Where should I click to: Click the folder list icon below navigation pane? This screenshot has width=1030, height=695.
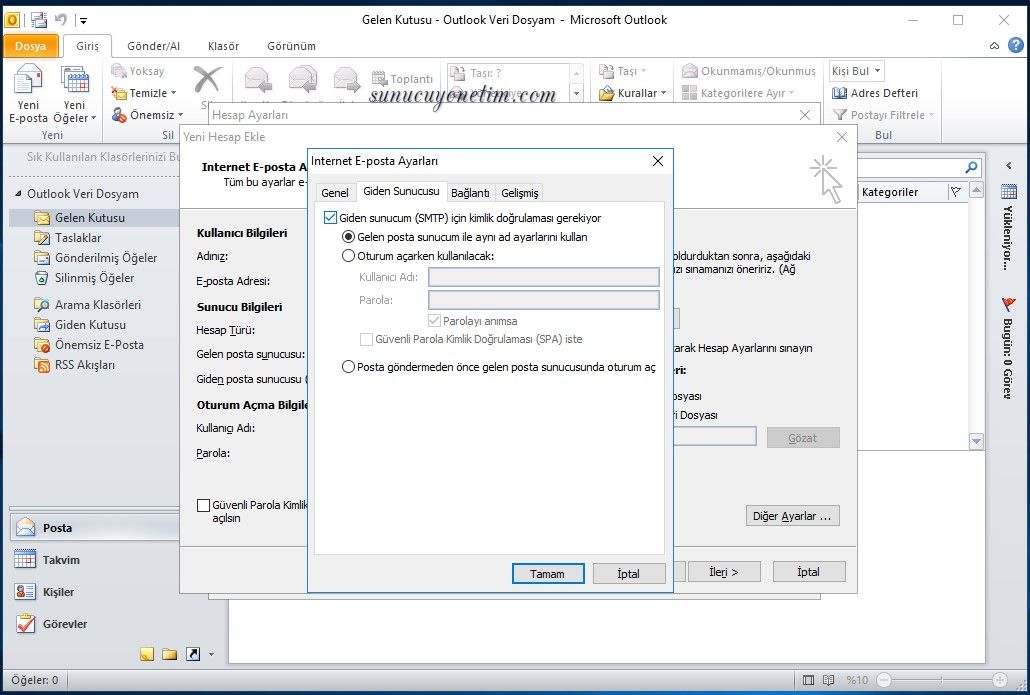pyautogui.click(x=169, y=654)
